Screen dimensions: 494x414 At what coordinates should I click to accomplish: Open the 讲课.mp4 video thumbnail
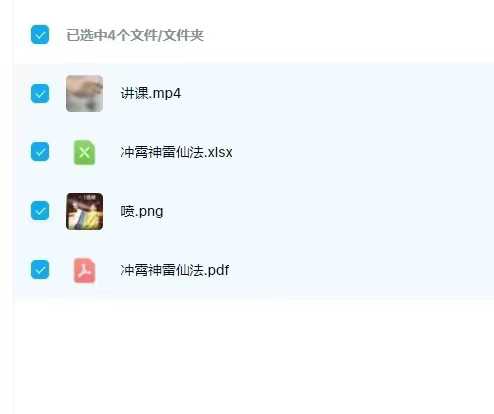[x=84, y=93]
